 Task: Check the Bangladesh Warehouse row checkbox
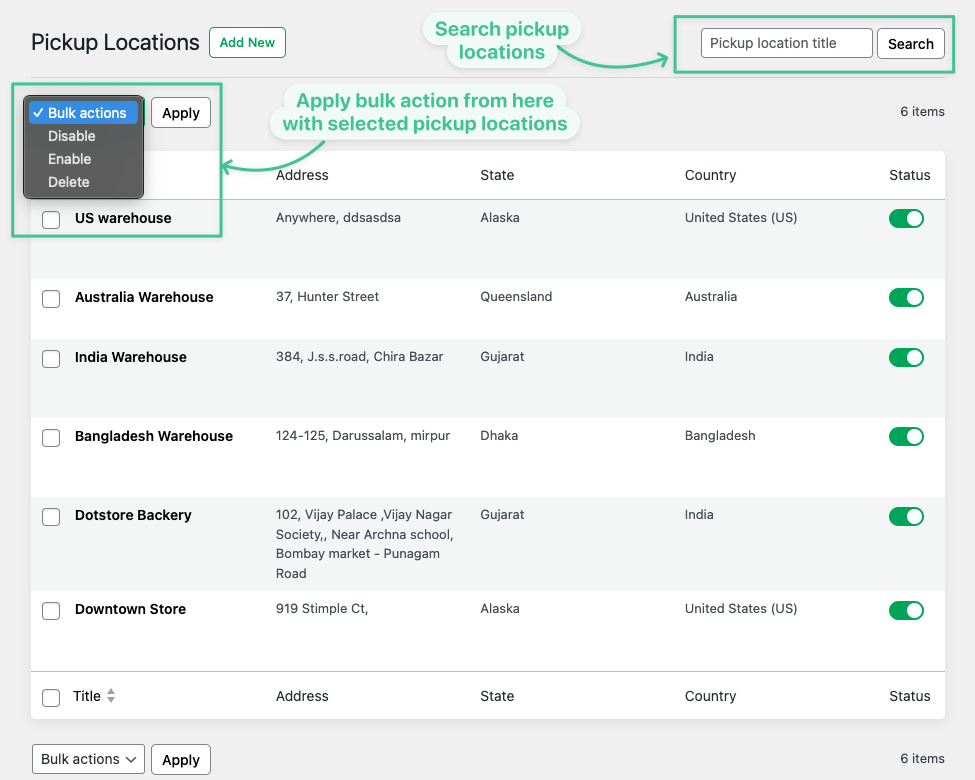[x=51, y=438]
